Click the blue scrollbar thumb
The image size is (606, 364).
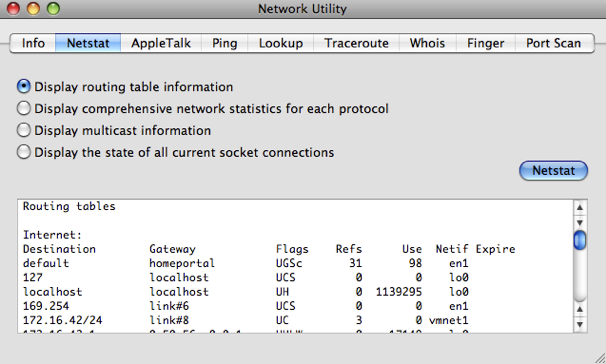click(580, 240)
